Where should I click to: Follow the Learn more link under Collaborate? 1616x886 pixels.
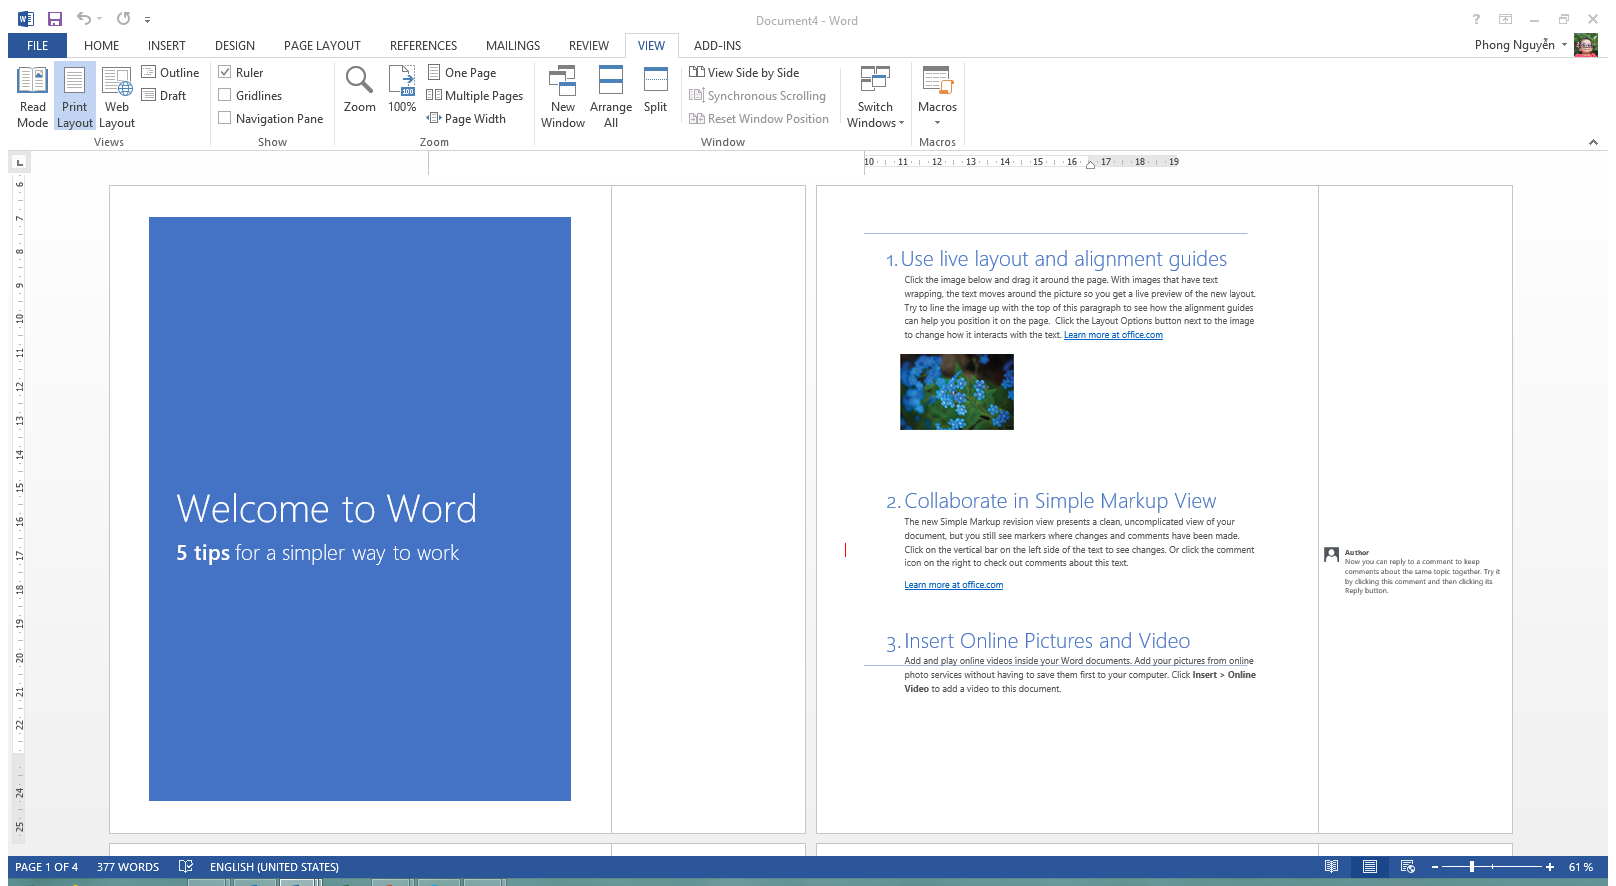[x=953, y=585]
